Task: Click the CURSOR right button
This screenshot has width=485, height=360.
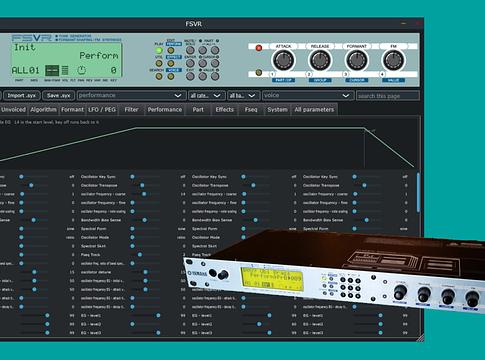Action: point(215,63)
